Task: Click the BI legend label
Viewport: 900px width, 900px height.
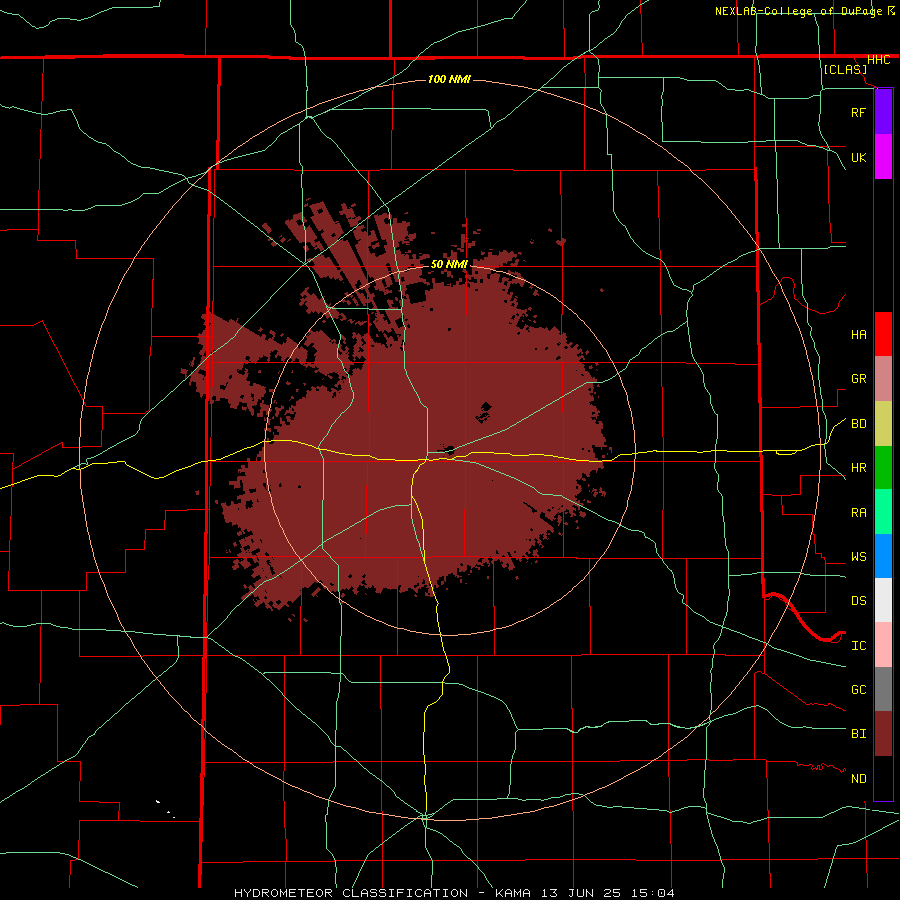Action: [x=858, y=734]
